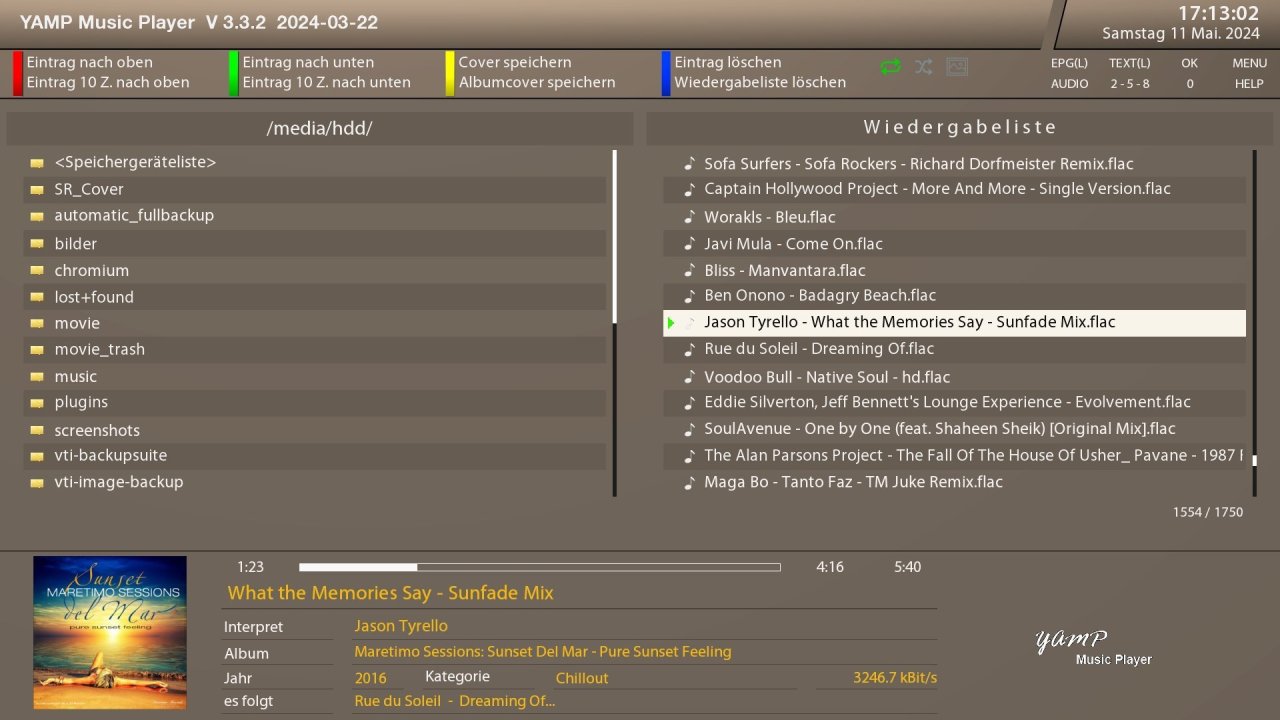Toggle the slideshow picture icon
Viewport: 1280px width, 720px height.
(x=957, y=67)
